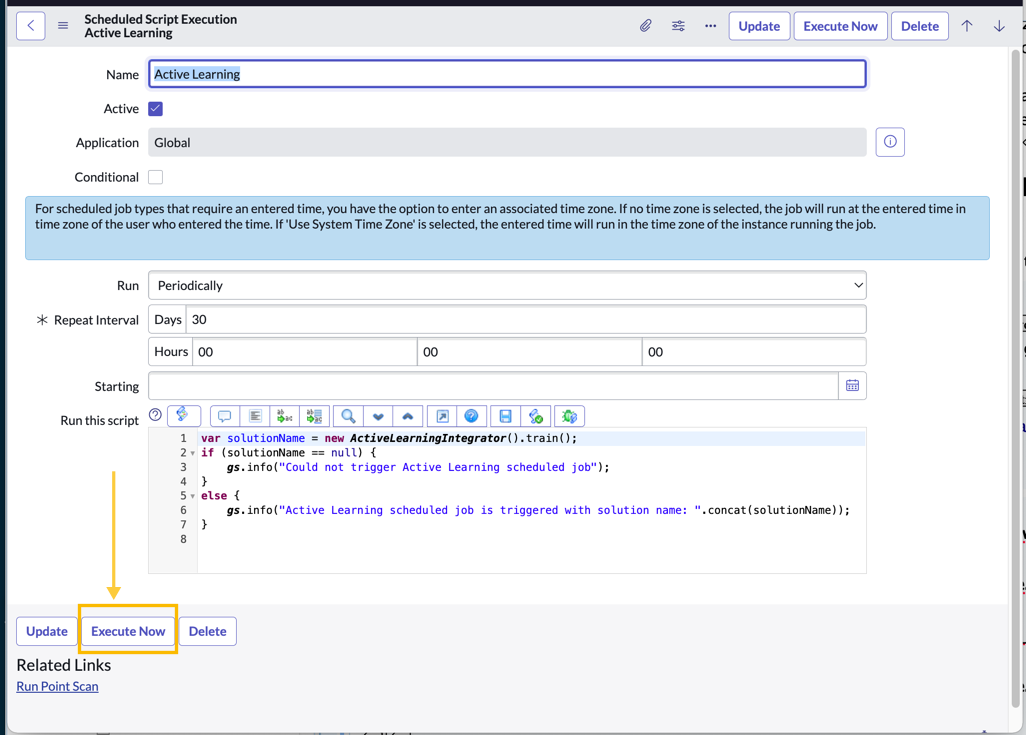Click the Related Links heading
Screen dimensions: 1026x735
coord(63,665)
